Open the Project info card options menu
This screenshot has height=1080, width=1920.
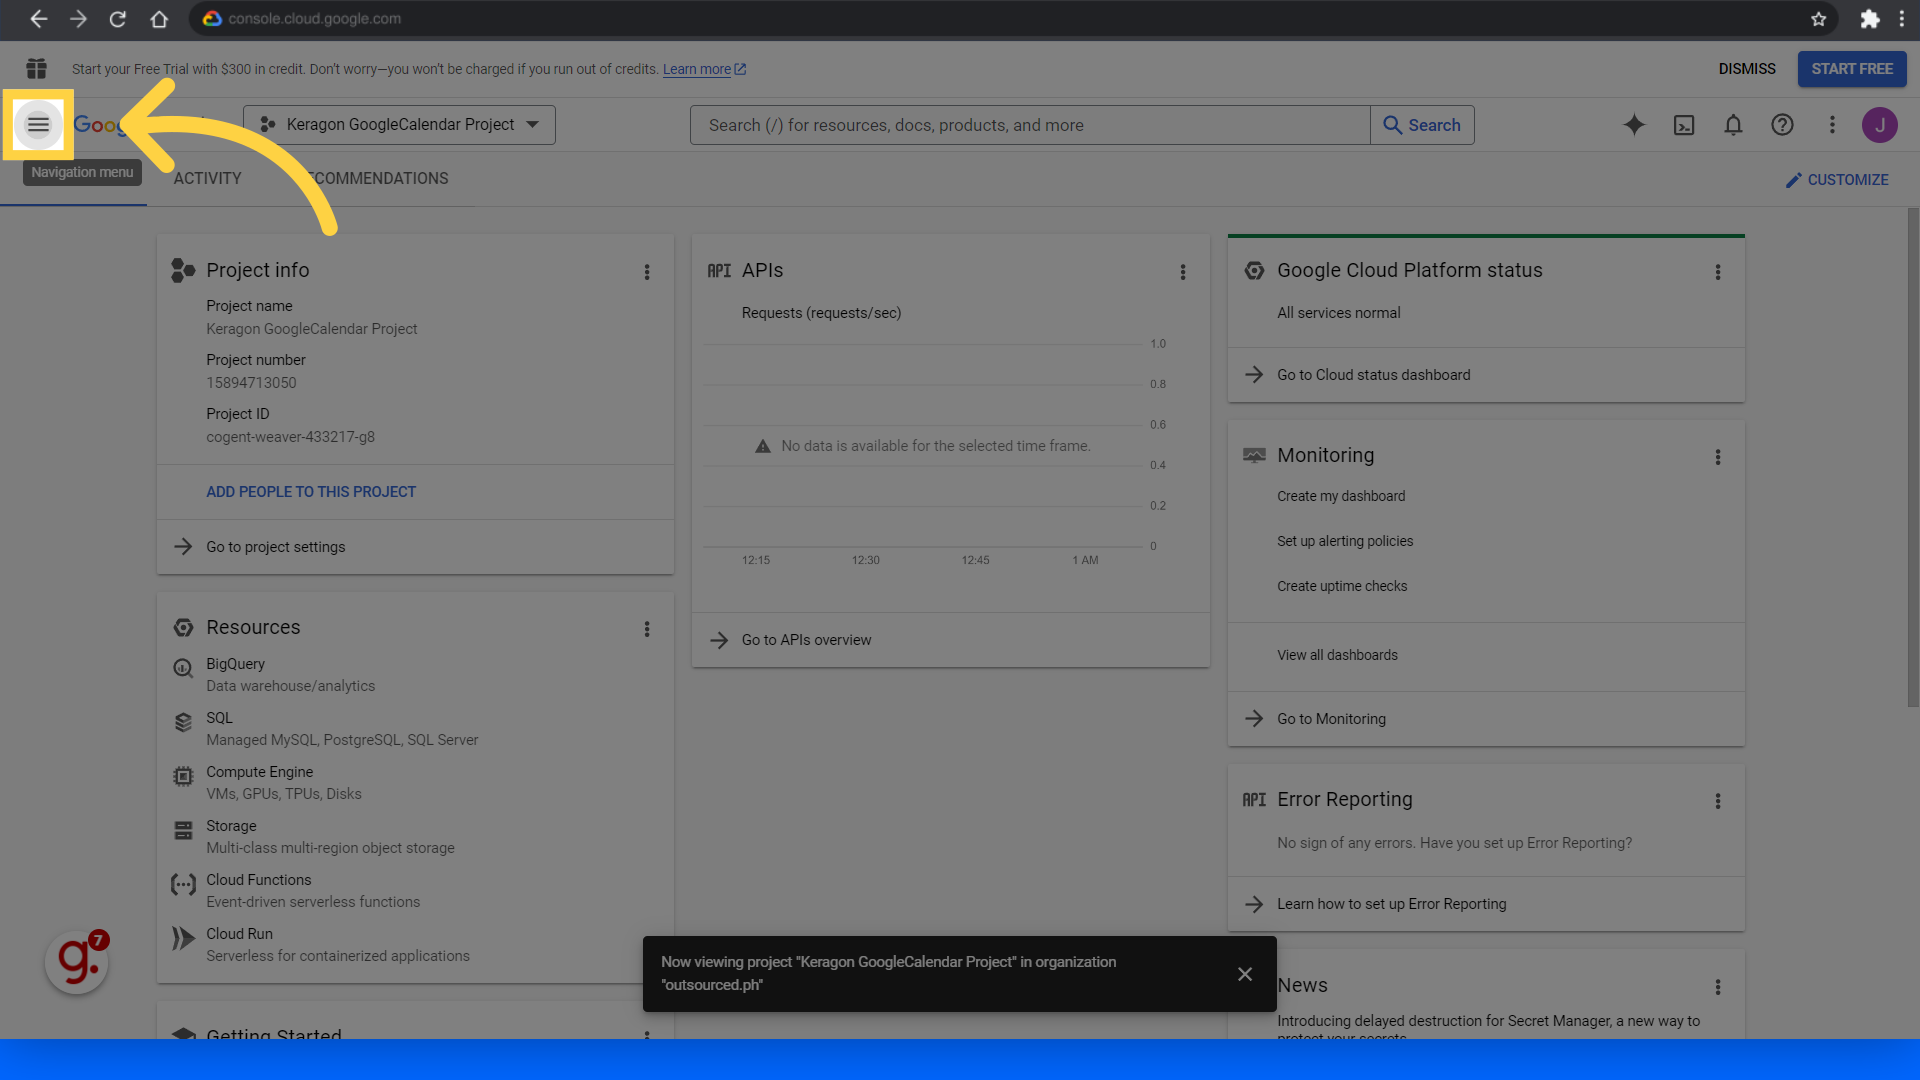[x=647, y=272]
